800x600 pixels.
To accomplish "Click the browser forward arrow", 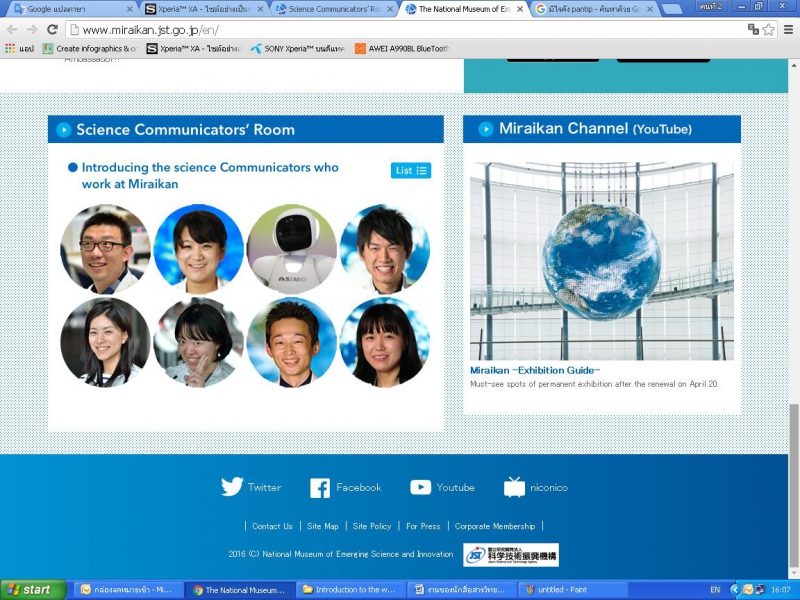I will coord(32,30).
